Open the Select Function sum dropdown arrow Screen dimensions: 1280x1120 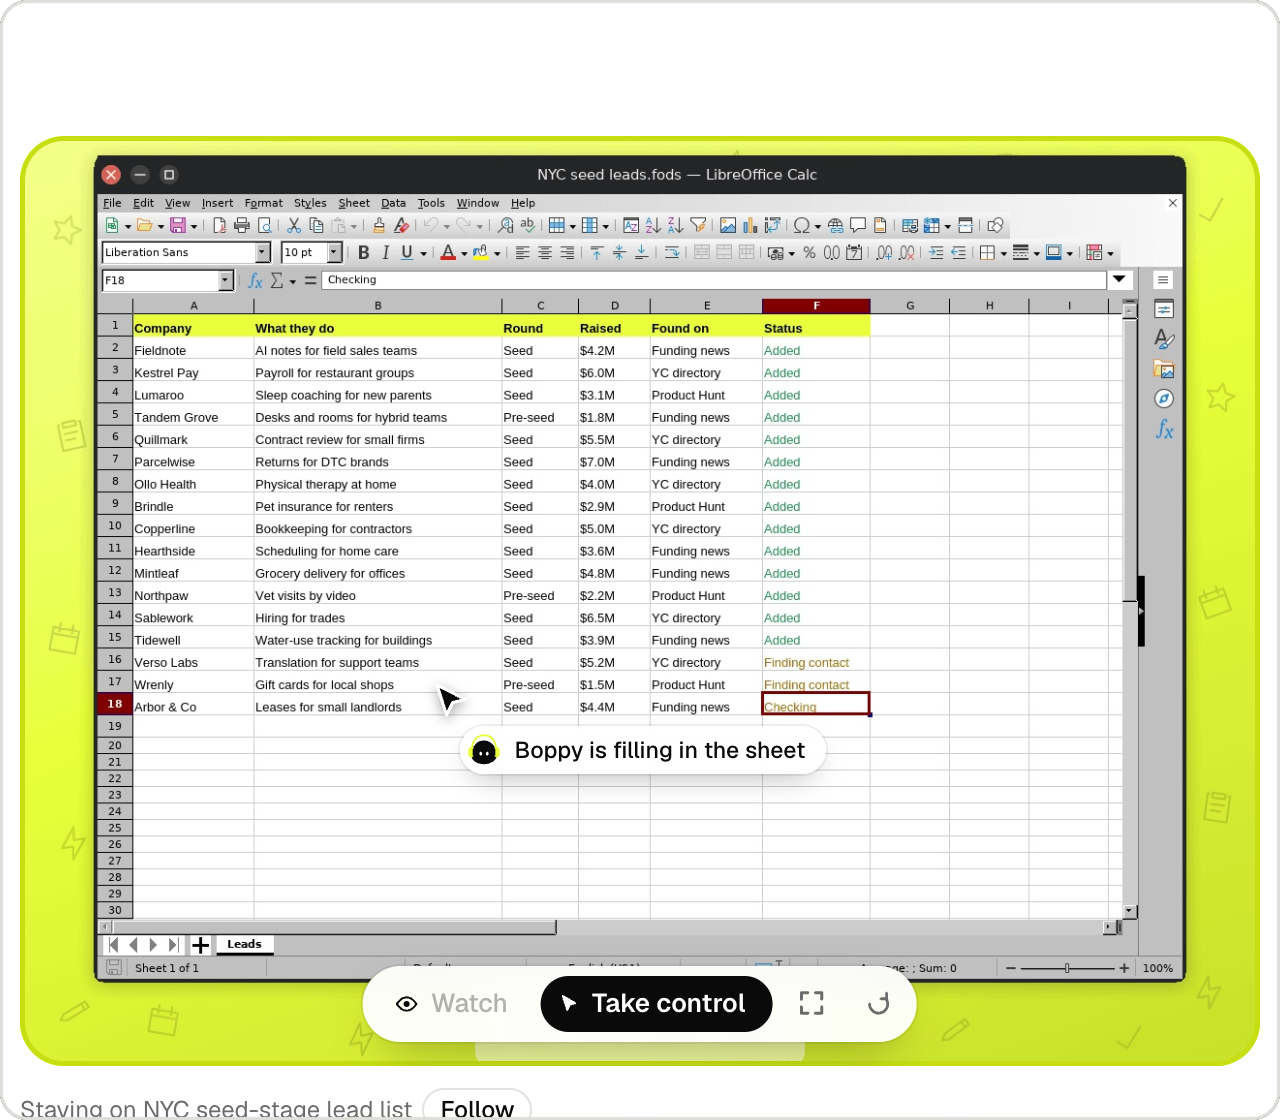click(293, 282)
